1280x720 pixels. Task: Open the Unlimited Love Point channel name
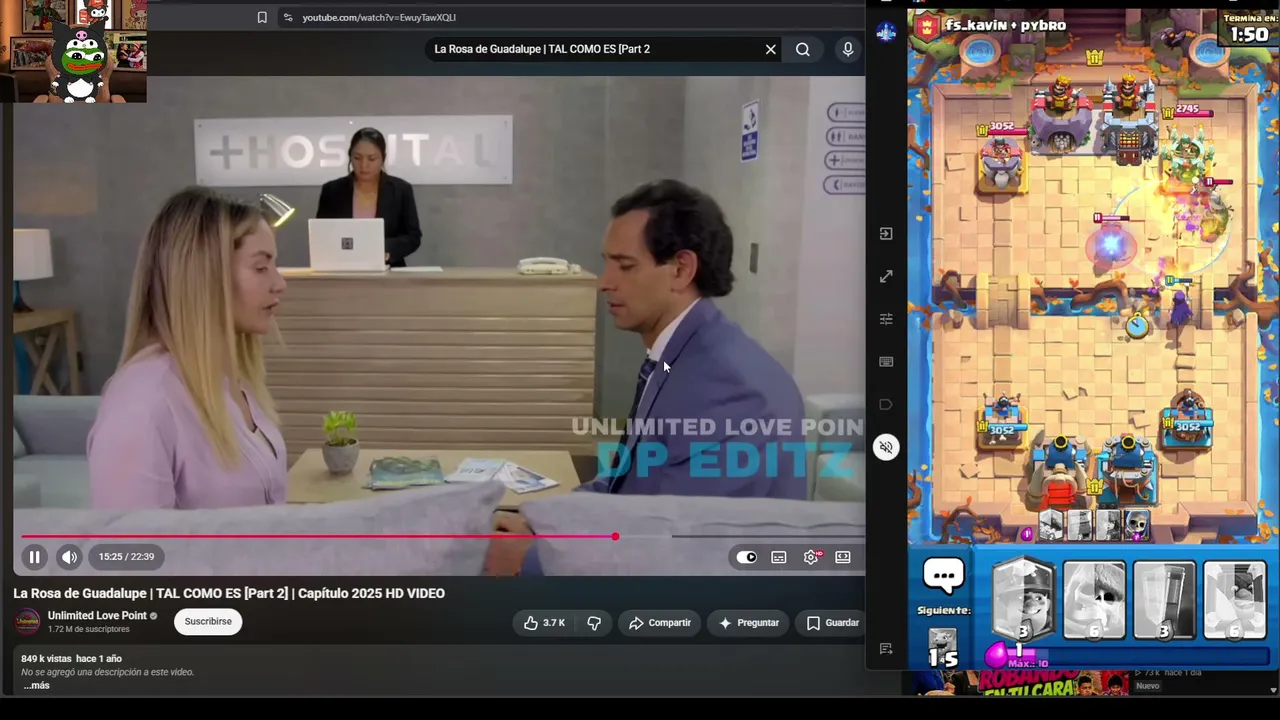(97, 616)
